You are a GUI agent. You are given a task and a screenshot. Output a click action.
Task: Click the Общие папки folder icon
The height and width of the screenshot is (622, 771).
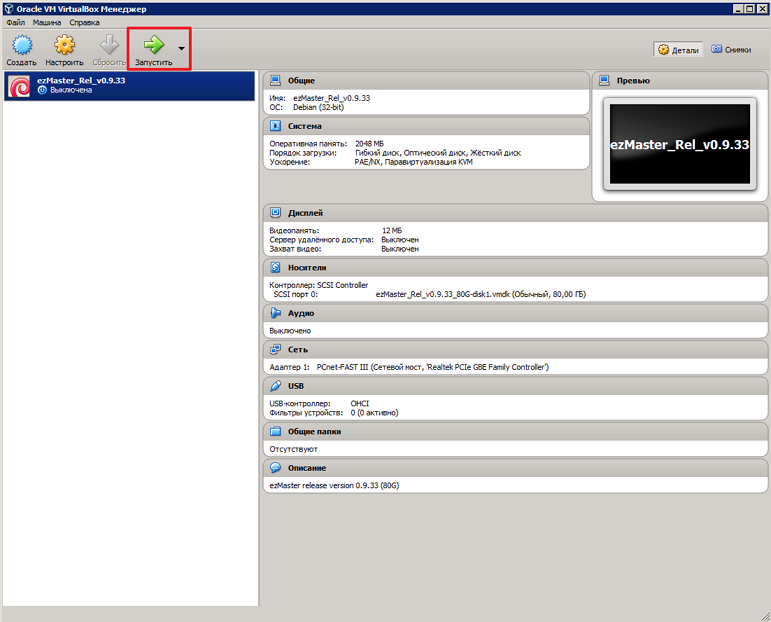click(275, 431)
